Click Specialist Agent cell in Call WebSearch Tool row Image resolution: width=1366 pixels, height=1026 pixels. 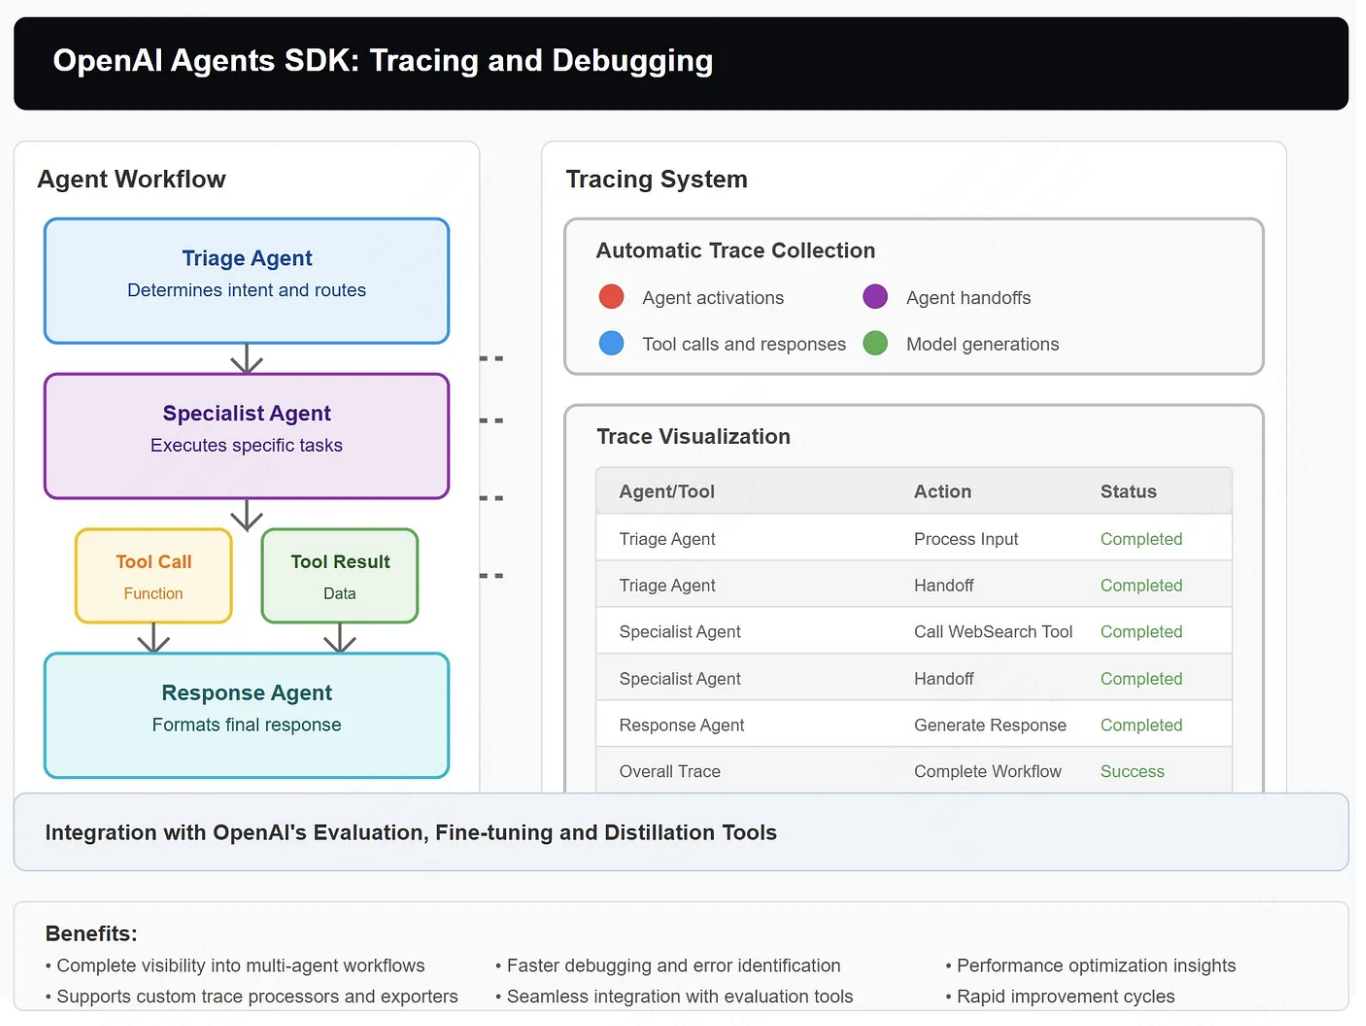679,632
